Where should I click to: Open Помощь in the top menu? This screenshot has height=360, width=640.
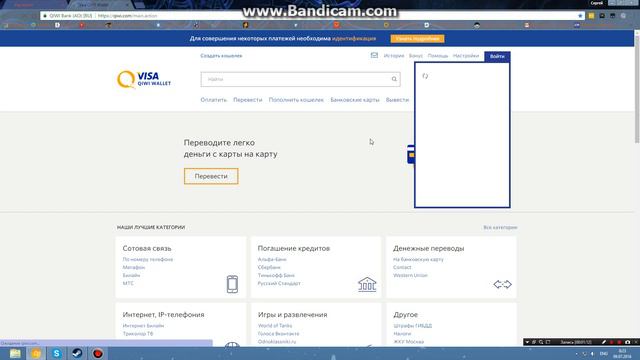[x=438, y=56]
